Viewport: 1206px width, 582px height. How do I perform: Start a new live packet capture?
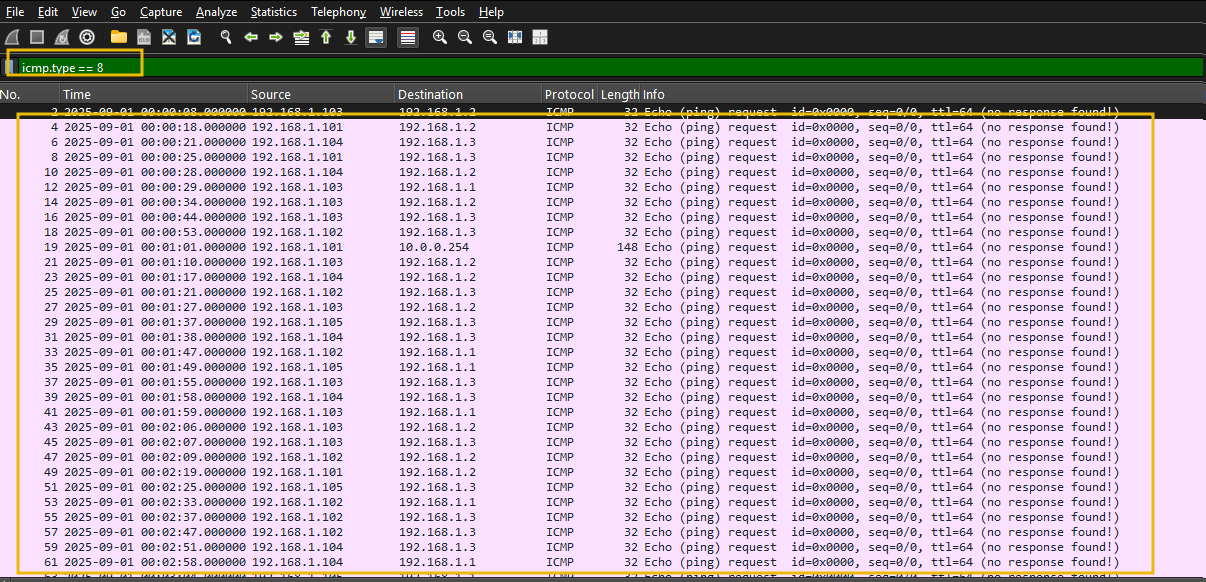point(13,37)
